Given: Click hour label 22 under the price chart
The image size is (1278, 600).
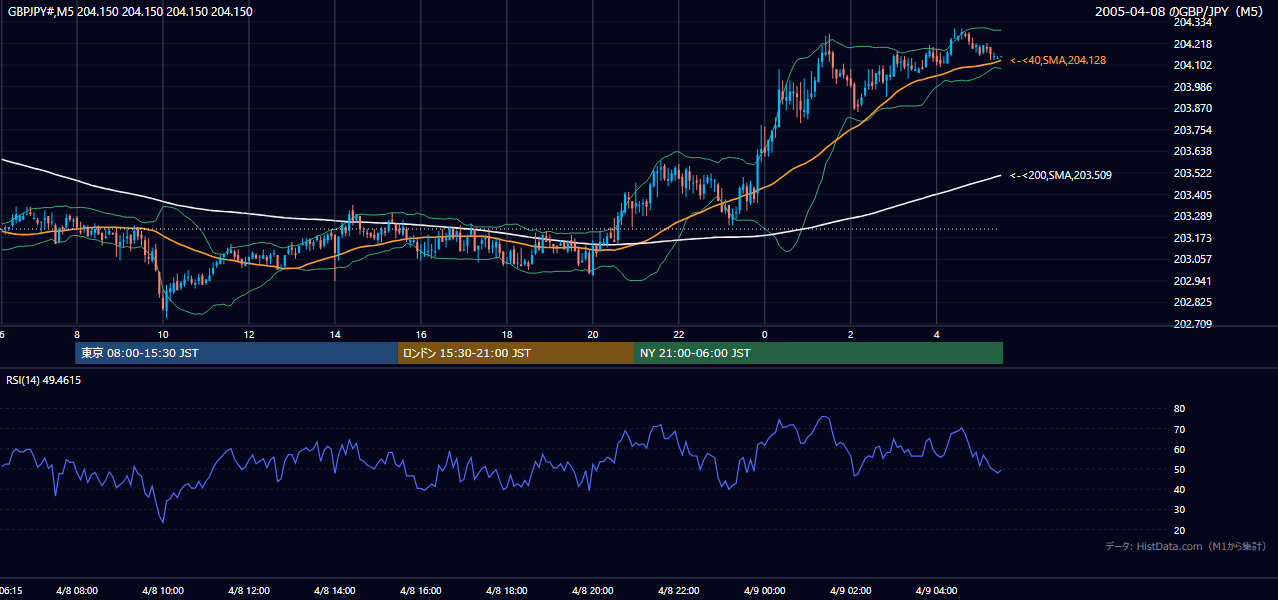Looking at the screenshot, I should tap(679, 334).
